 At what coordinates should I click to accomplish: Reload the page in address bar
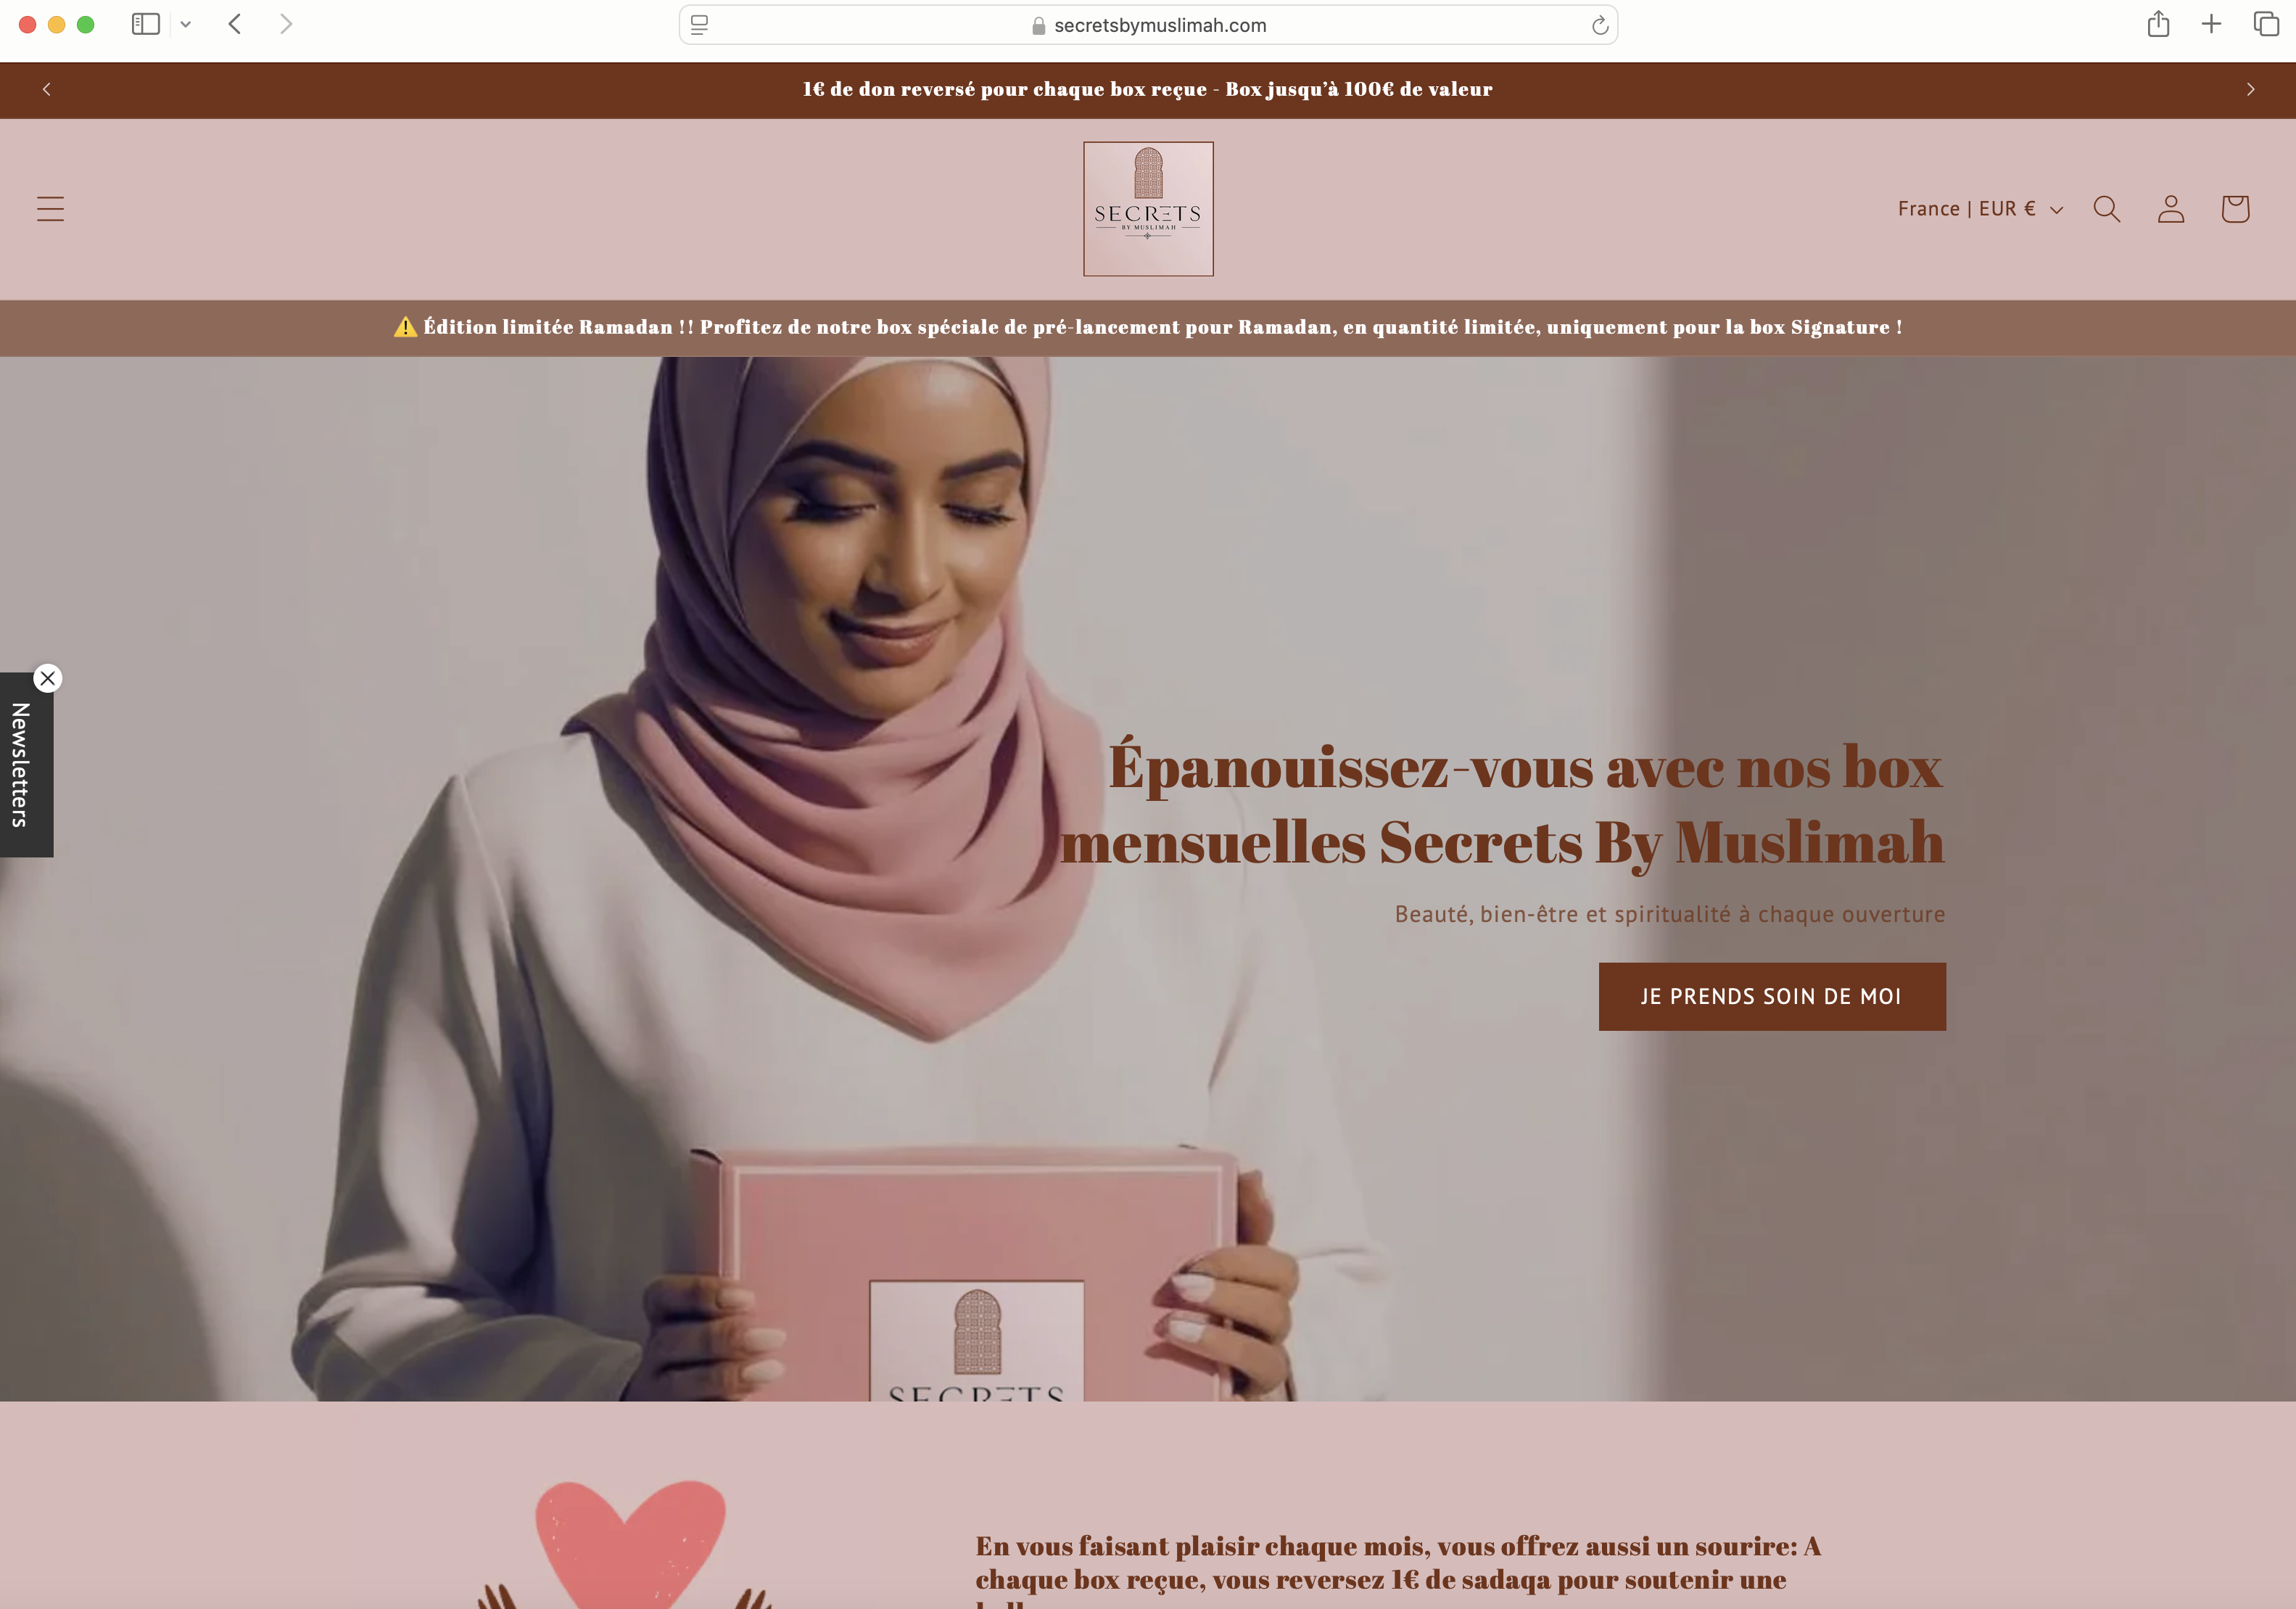point(1599,25)
